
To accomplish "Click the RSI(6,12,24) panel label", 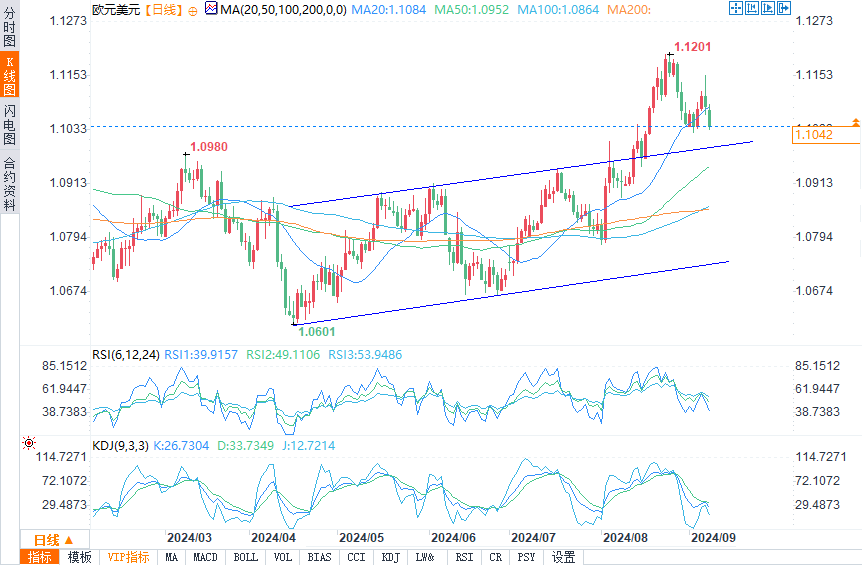I will pos(126,354).
